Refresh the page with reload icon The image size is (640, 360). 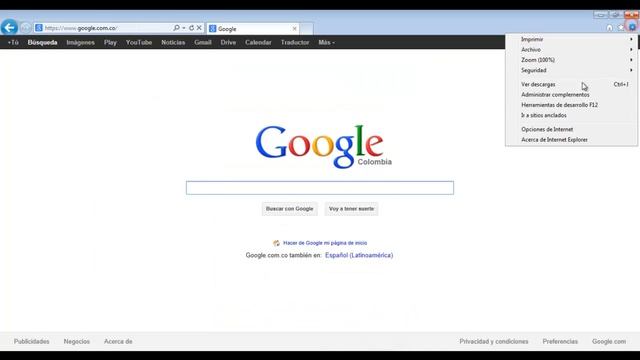click(x=191, y=28)
